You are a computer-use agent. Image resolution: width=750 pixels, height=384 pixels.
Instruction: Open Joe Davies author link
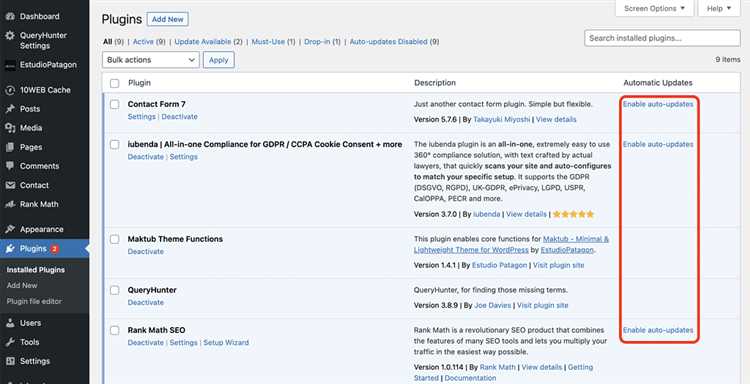[493, 306]
